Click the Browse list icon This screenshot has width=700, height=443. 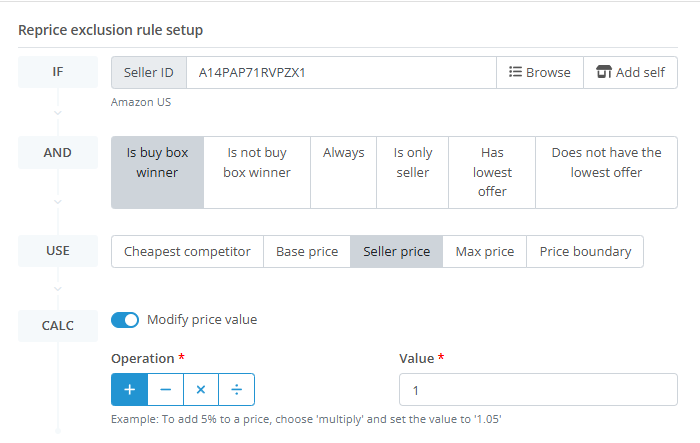coord(515,72)
